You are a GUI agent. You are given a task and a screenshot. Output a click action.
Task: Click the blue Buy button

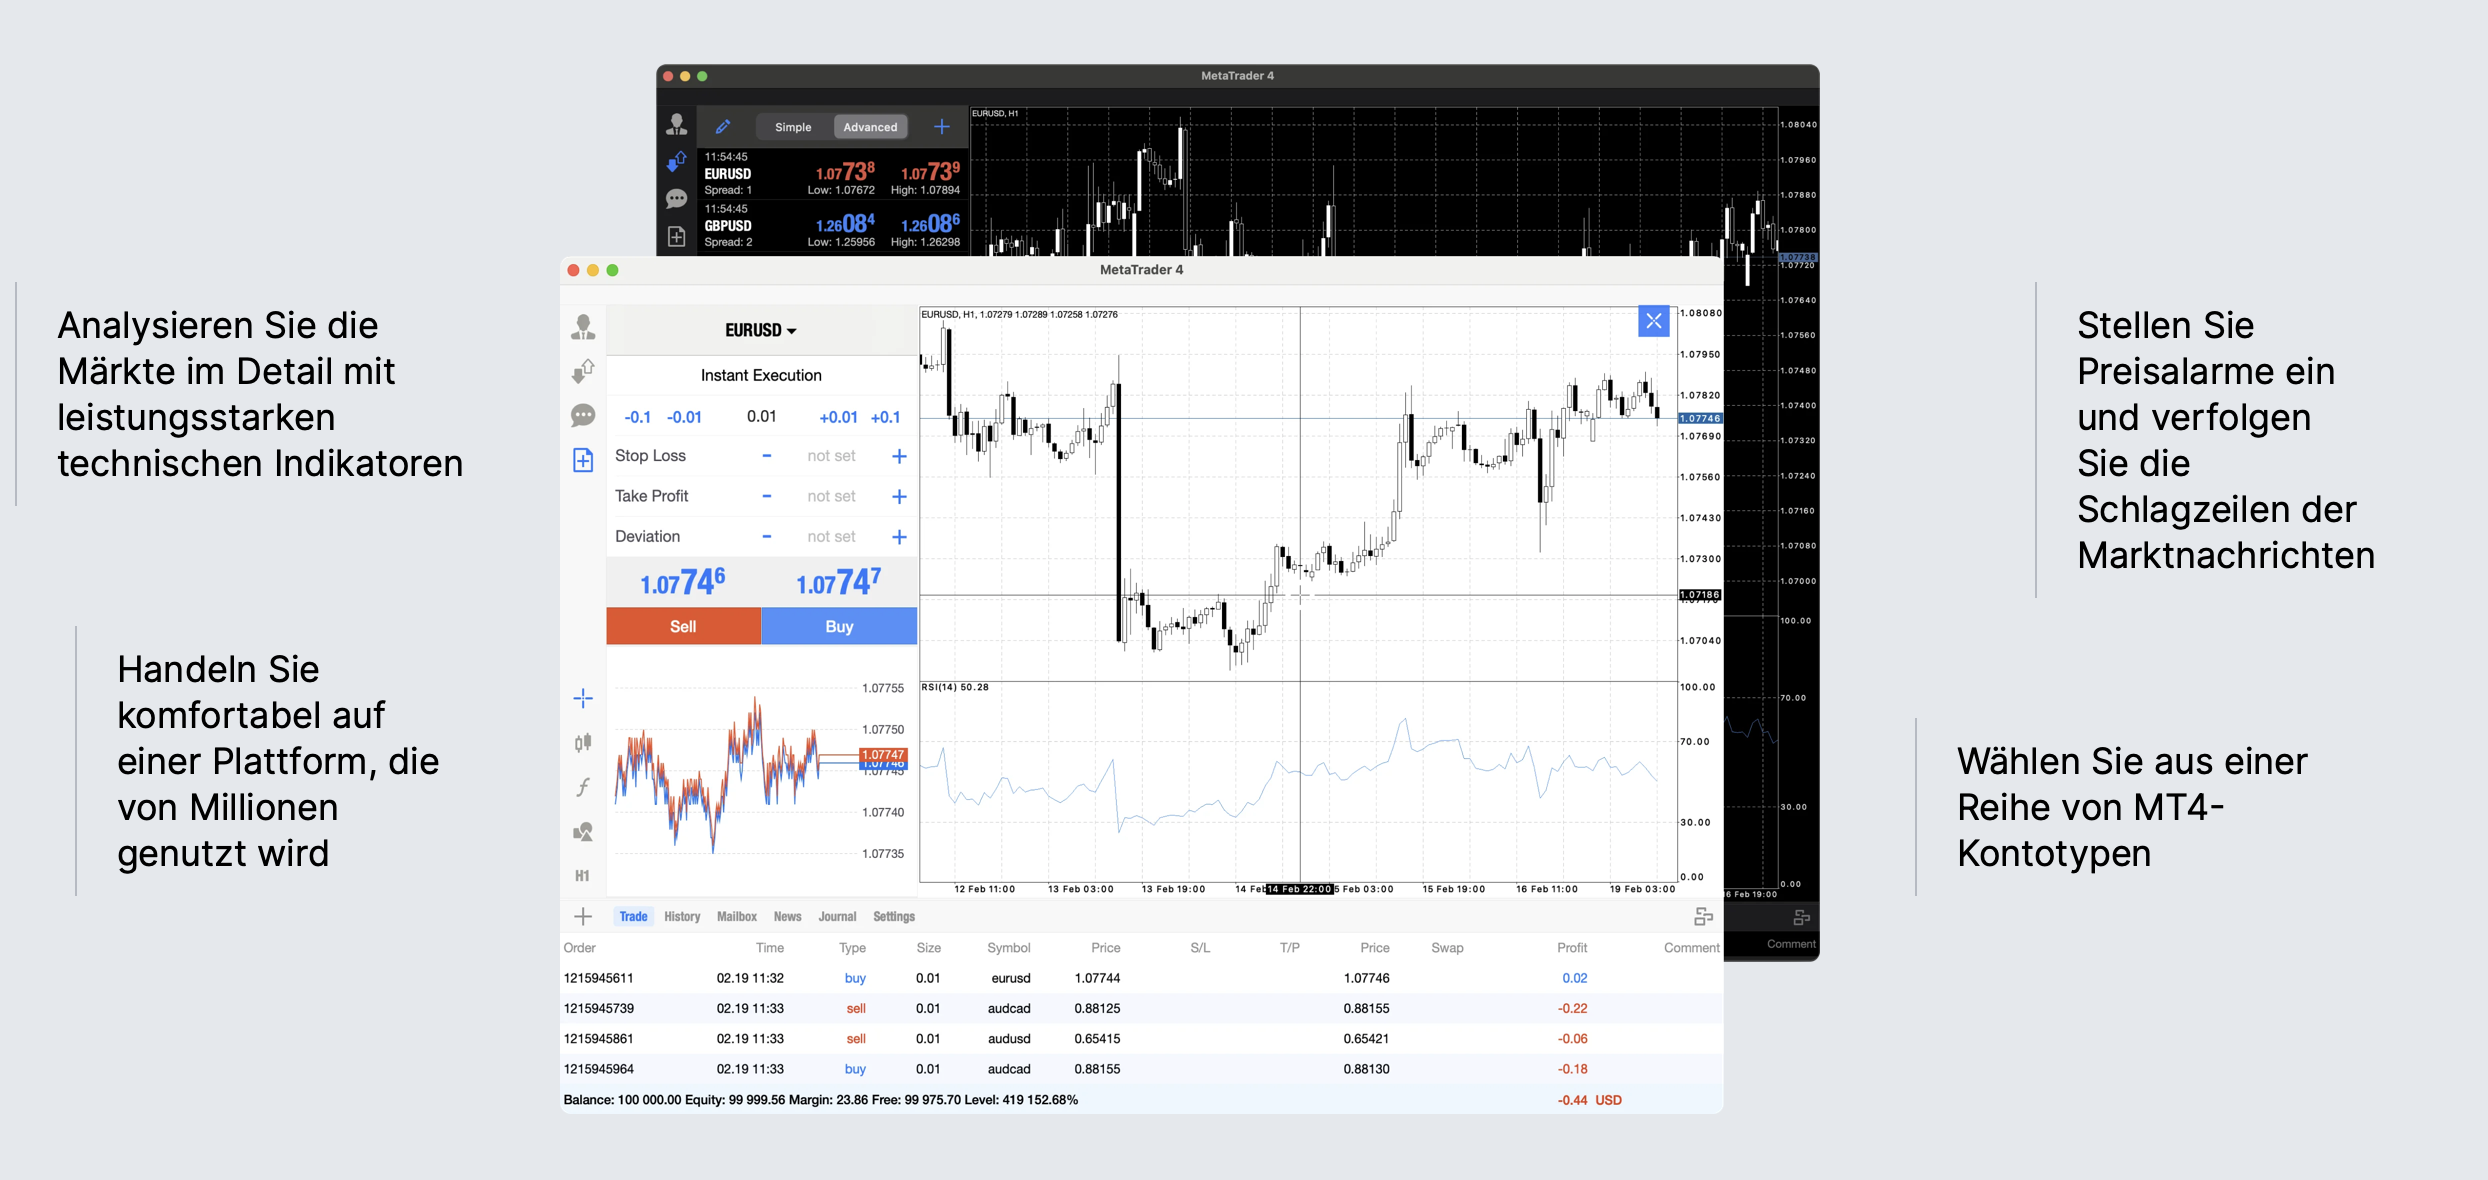(839, 626)
